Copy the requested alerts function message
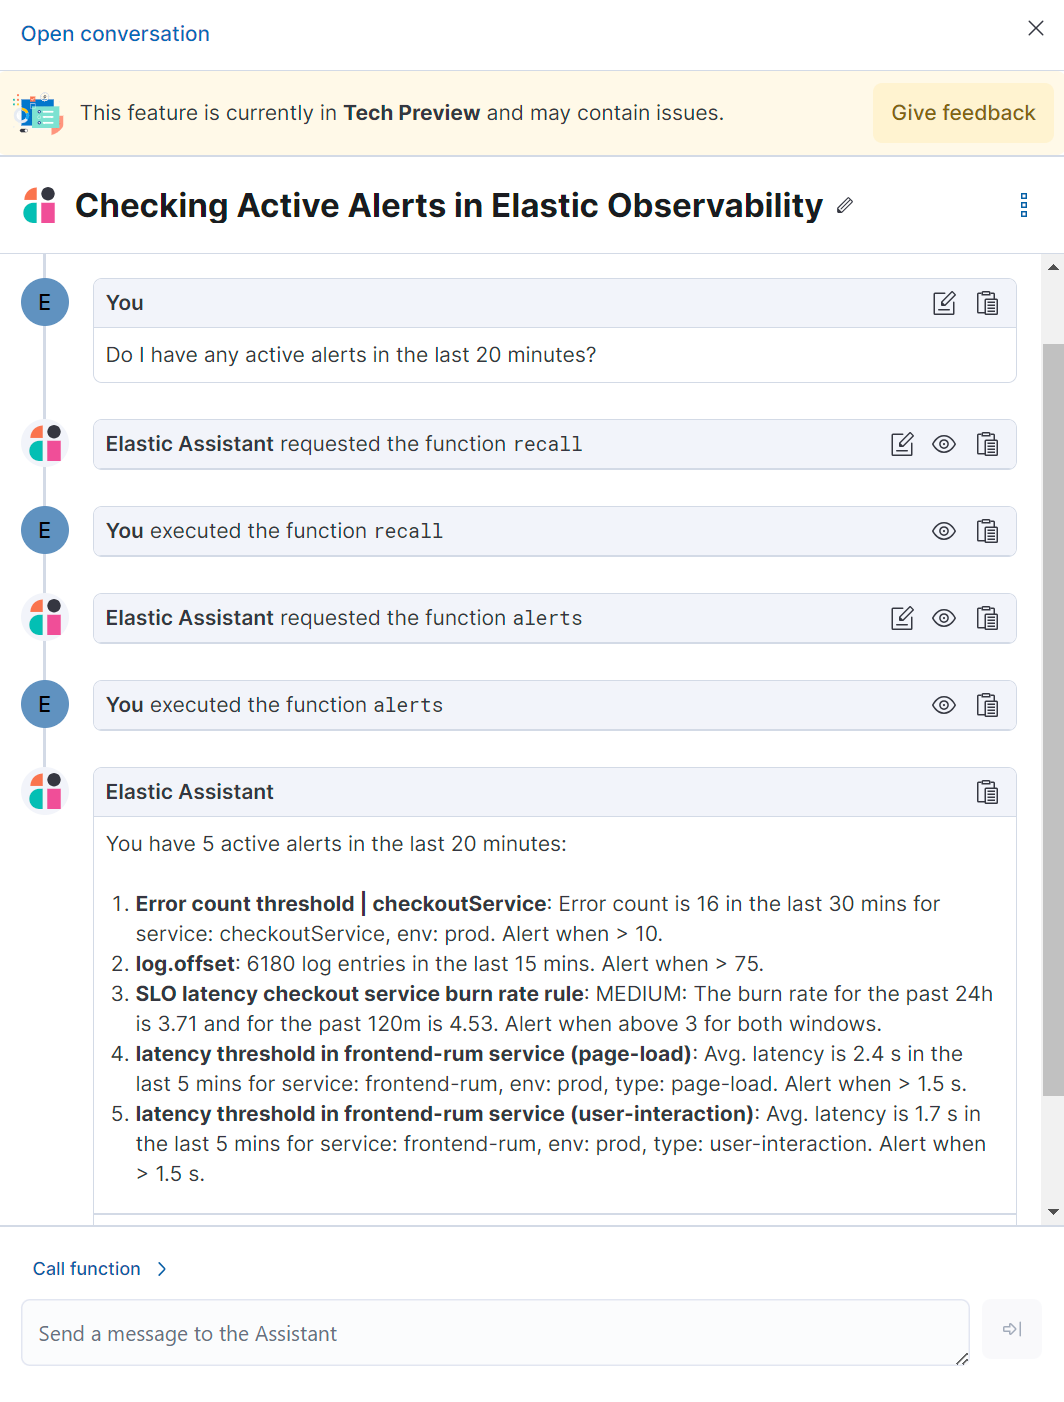The image size is (1064, 1402). pyautogui.click(x=988, y=618)
